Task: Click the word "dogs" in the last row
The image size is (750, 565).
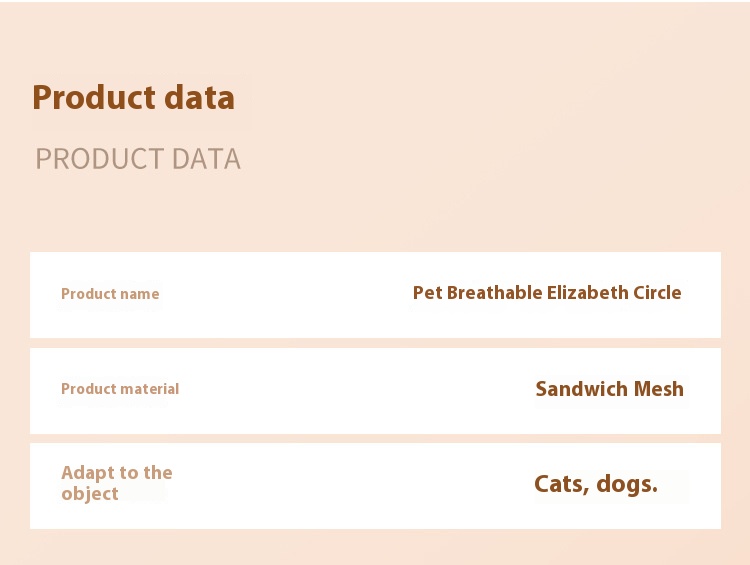Action: pyautogui.click(x=626, y=485)
